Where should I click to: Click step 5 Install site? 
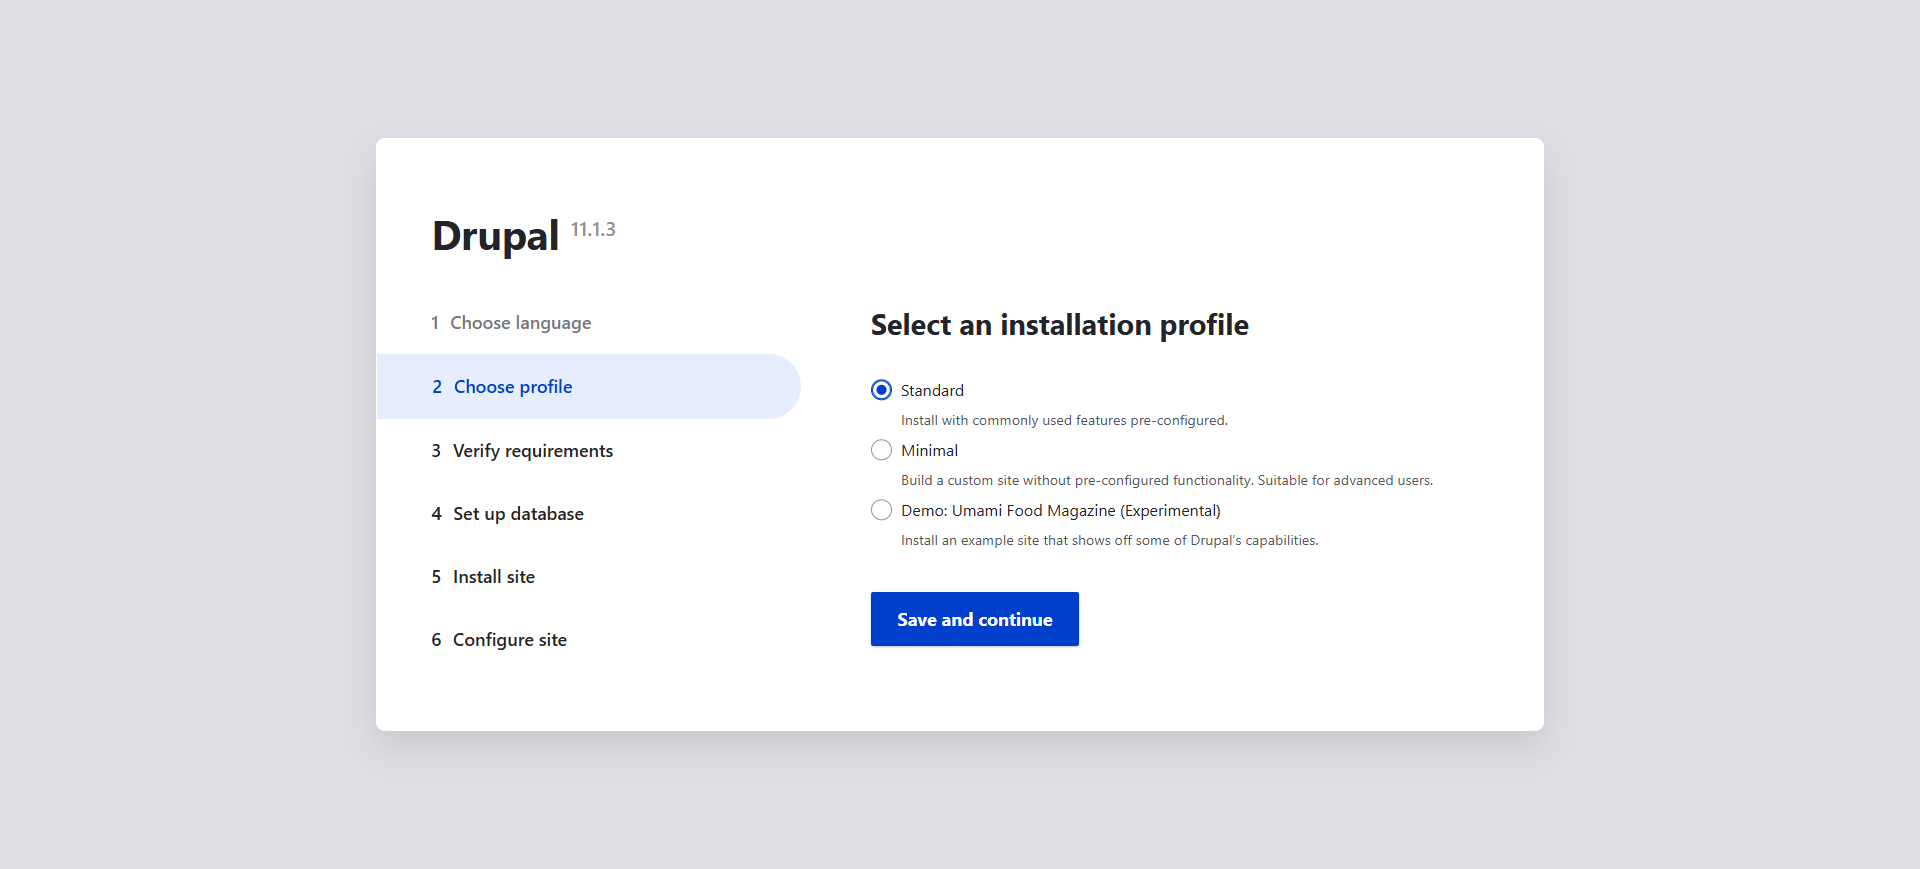(x=483, y=577)
